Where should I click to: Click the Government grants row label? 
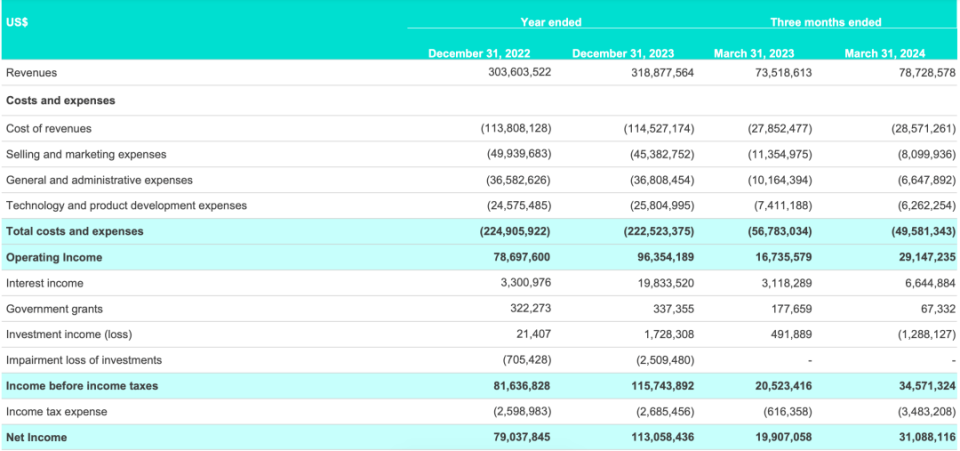54,309
